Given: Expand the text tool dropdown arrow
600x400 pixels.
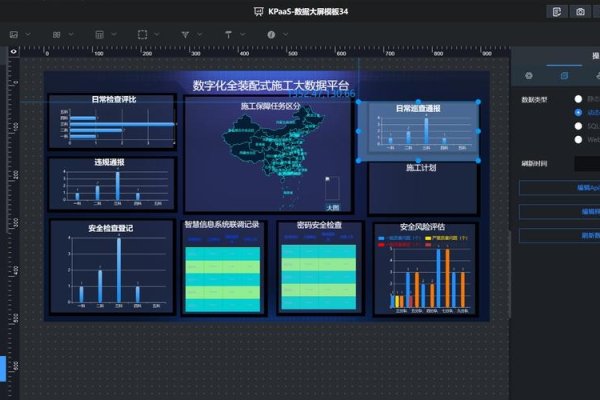Looking at the screenshot, I should point(243,34).
